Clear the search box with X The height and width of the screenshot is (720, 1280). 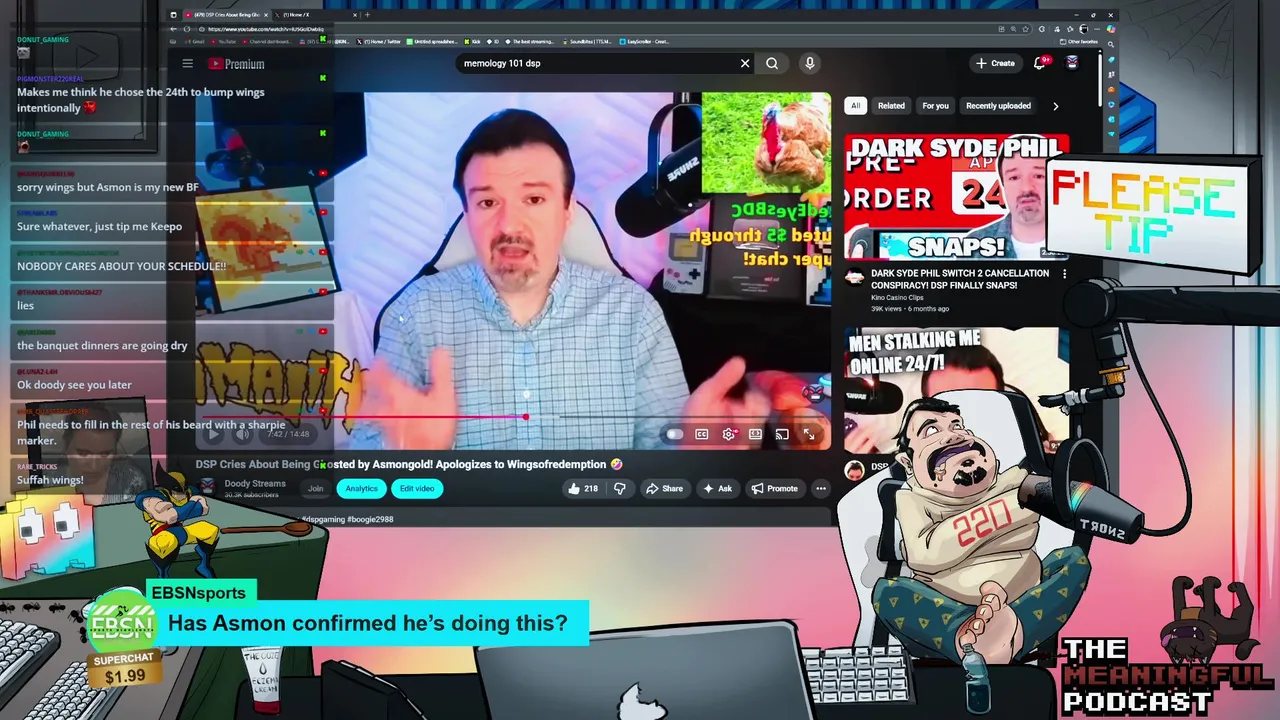[x=745, y=63]
